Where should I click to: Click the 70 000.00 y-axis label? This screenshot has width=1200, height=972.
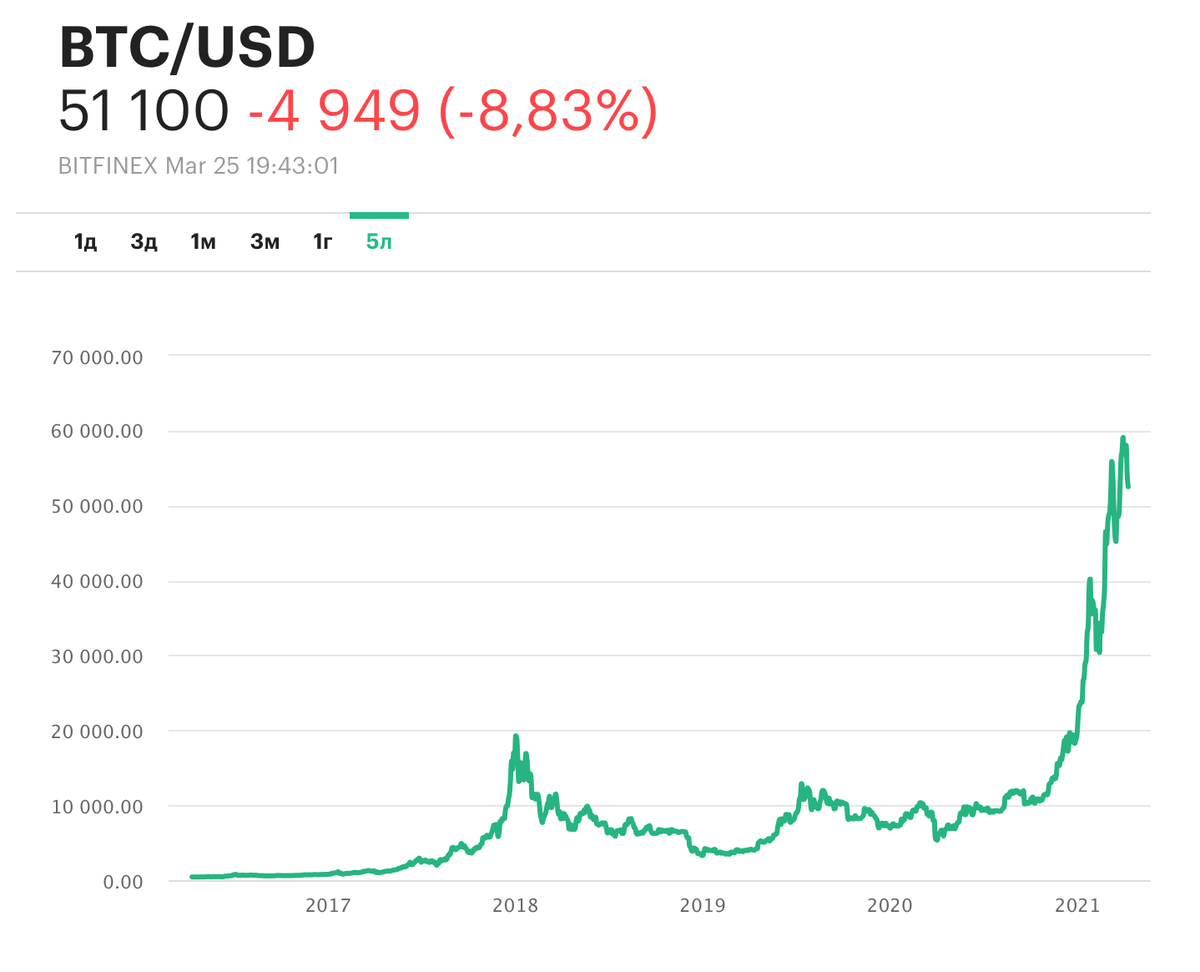point(98,356)
